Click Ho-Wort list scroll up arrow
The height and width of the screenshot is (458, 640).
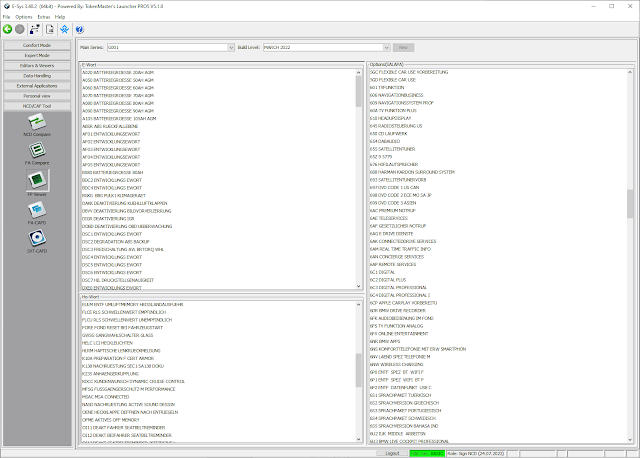pos(358,305)
